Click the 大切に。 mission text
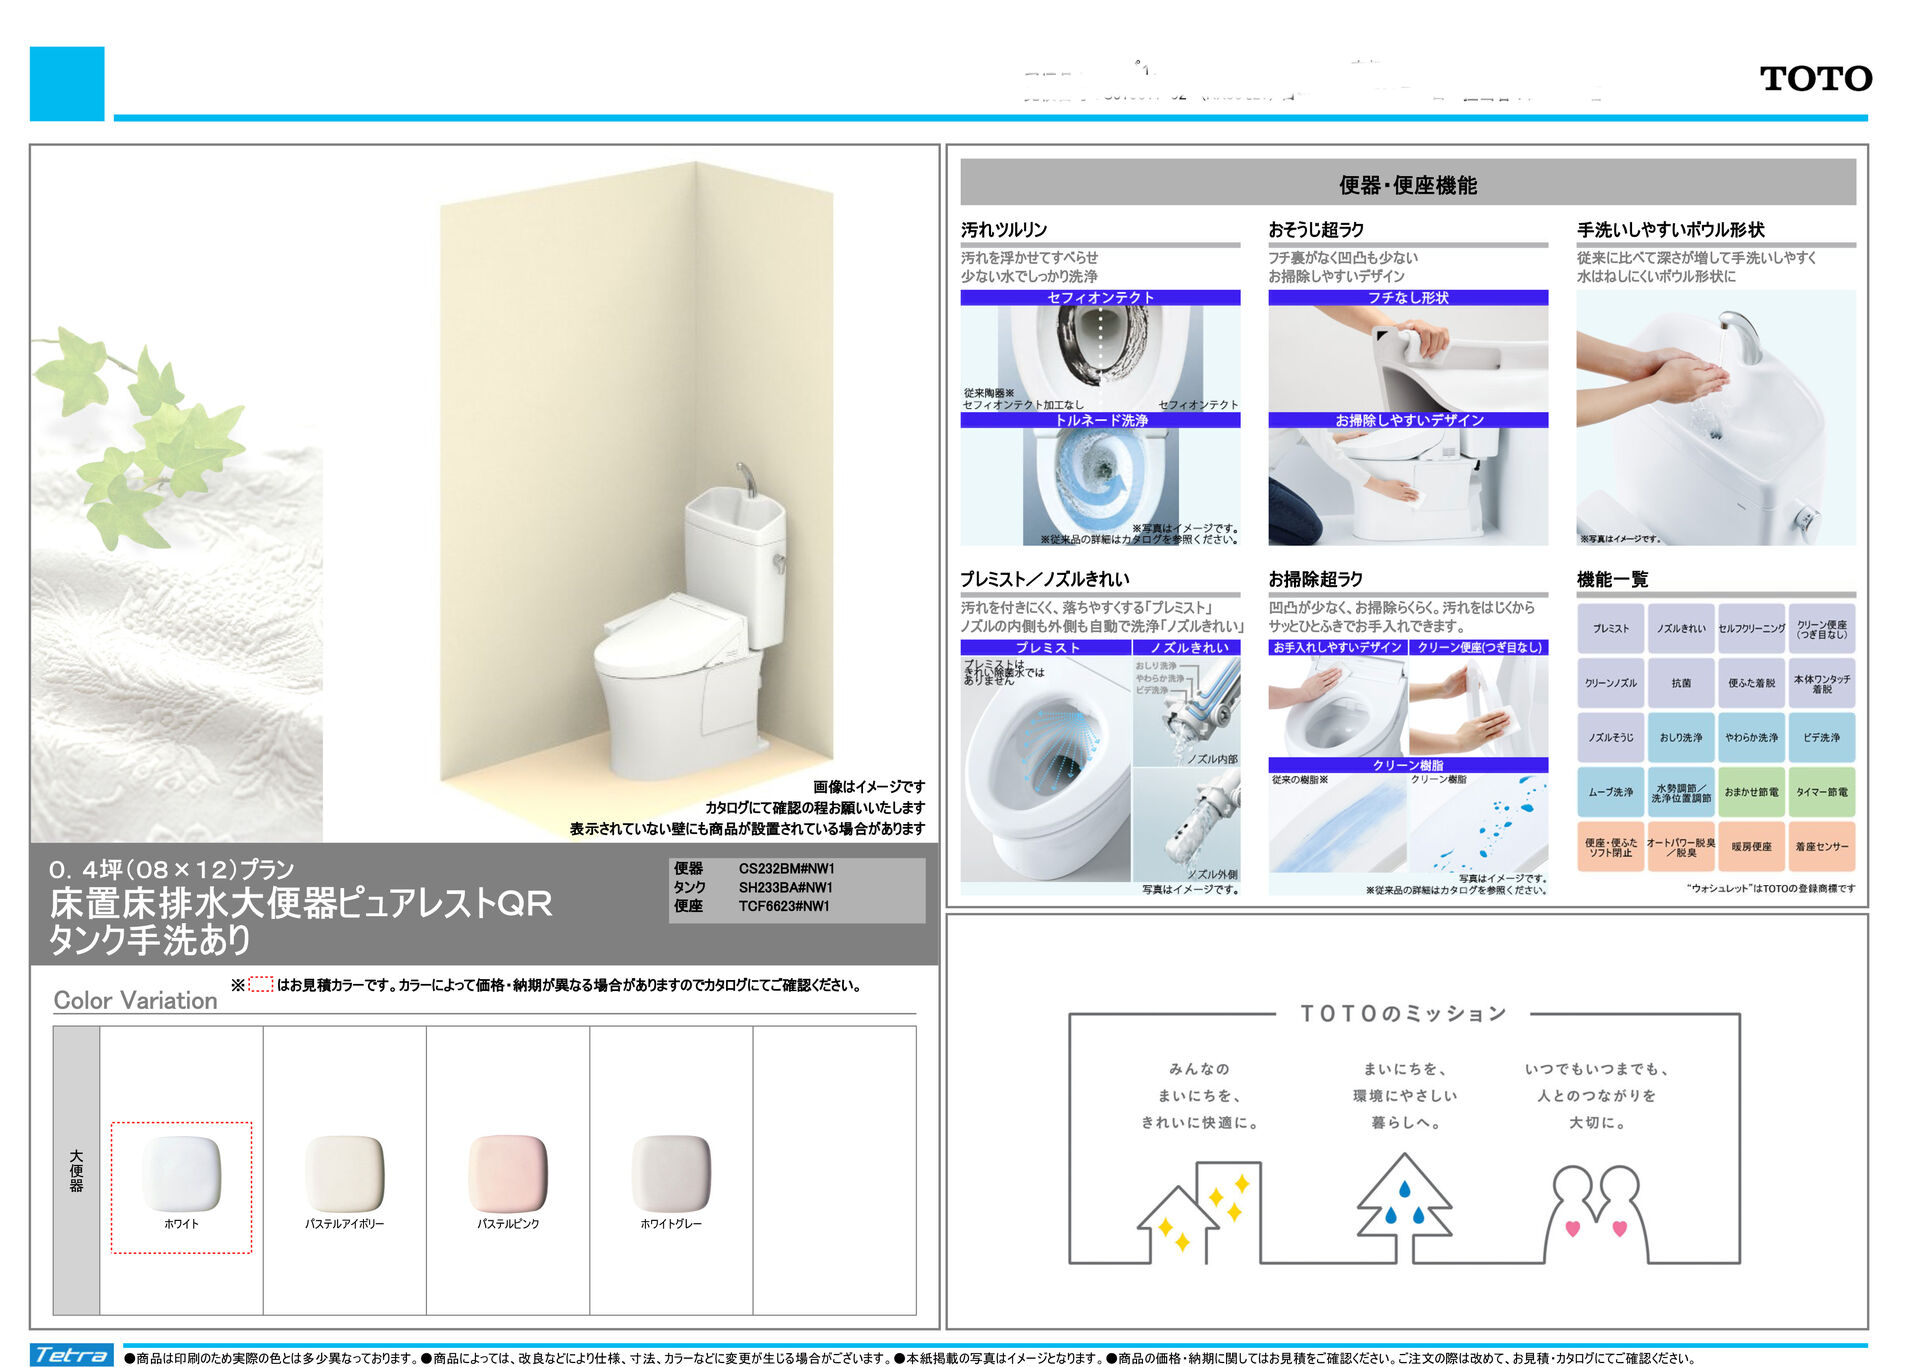The width and height of the screenshot is (1920, 1367). (1597, 1123)
